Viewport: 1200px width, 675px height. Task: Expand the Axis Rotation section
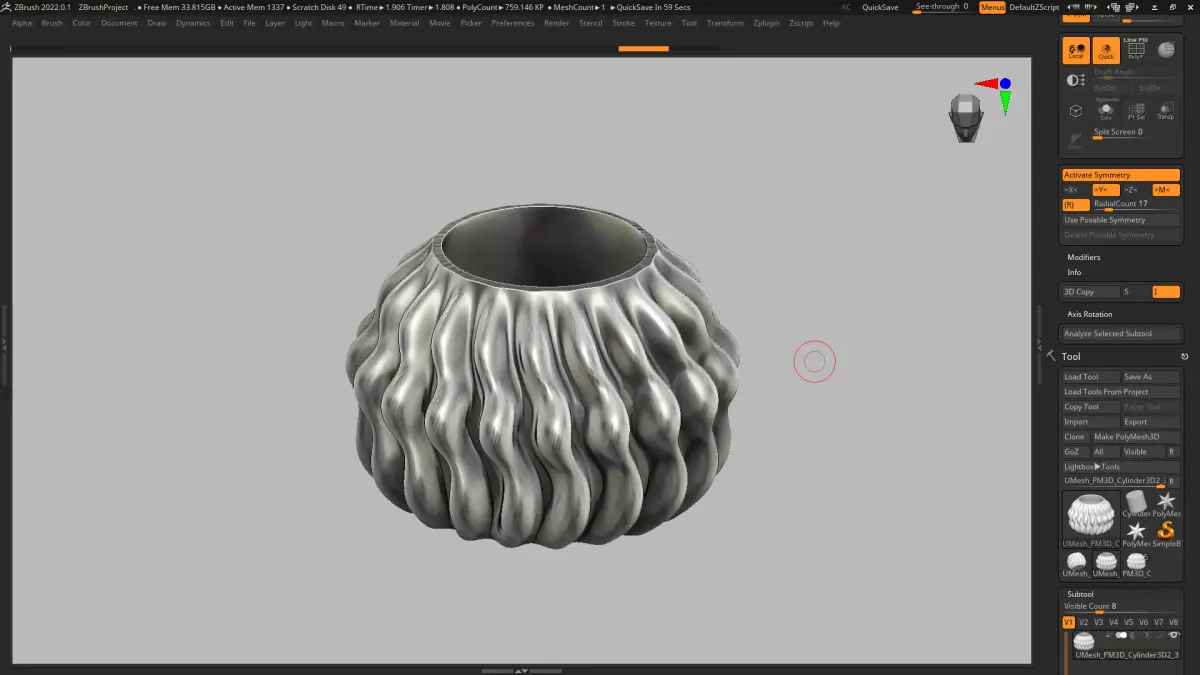pyautogui.click(x=1089, y=314)
